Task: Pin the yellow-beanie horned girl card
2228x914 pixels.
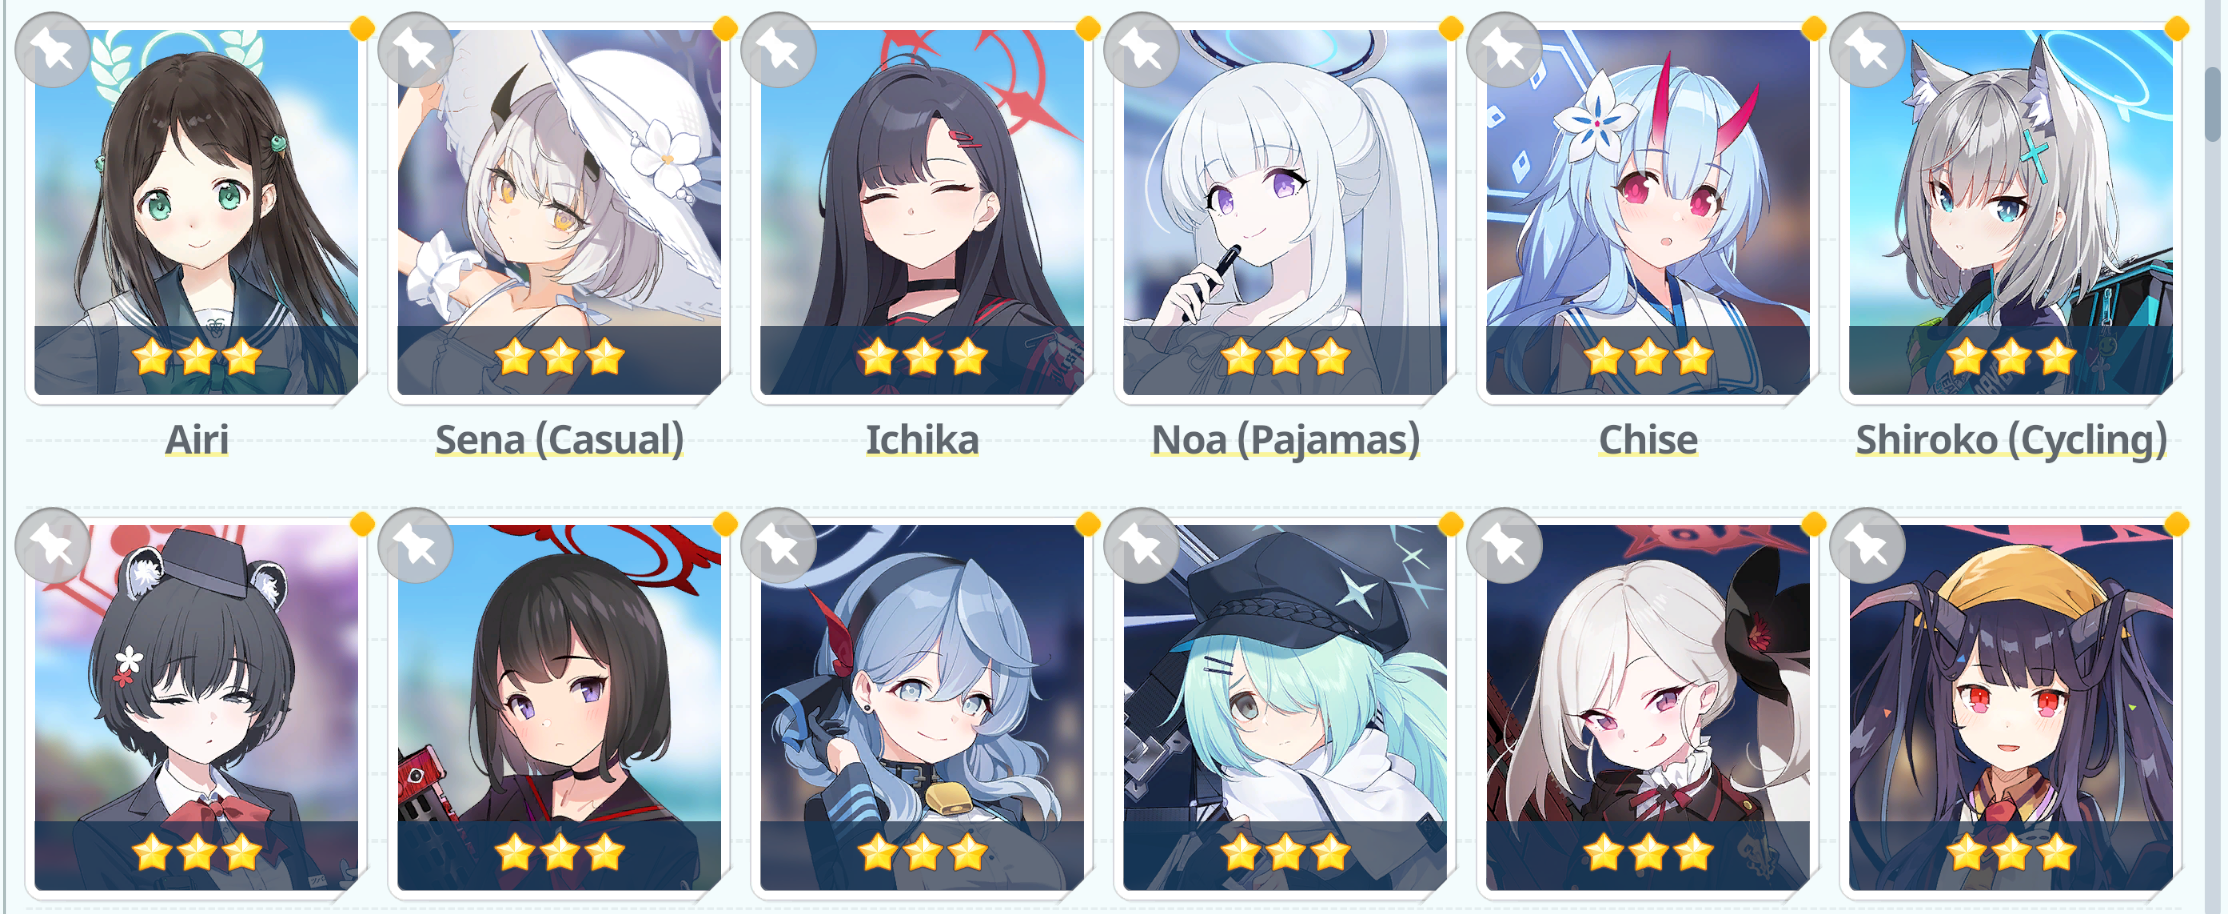Action: 1867,546
